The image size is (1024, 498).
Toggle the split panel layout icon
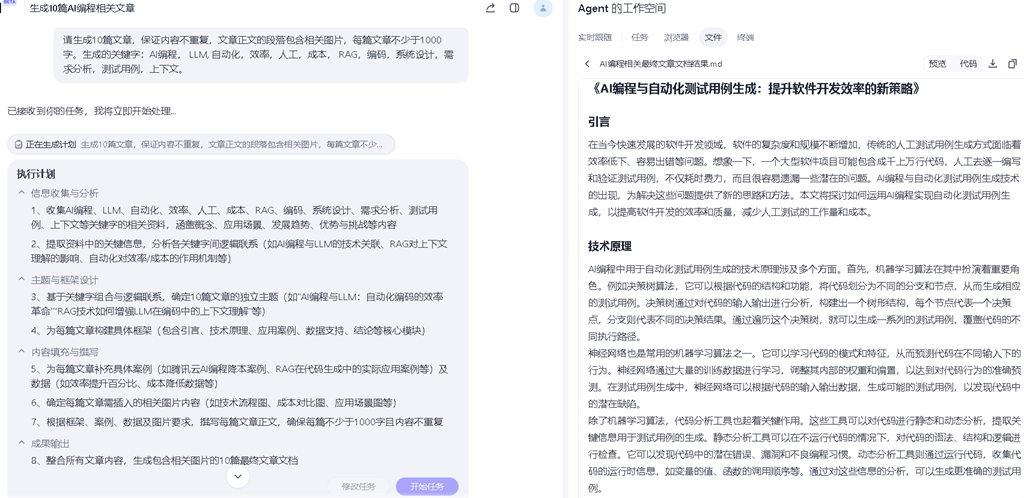pos(515,8)
